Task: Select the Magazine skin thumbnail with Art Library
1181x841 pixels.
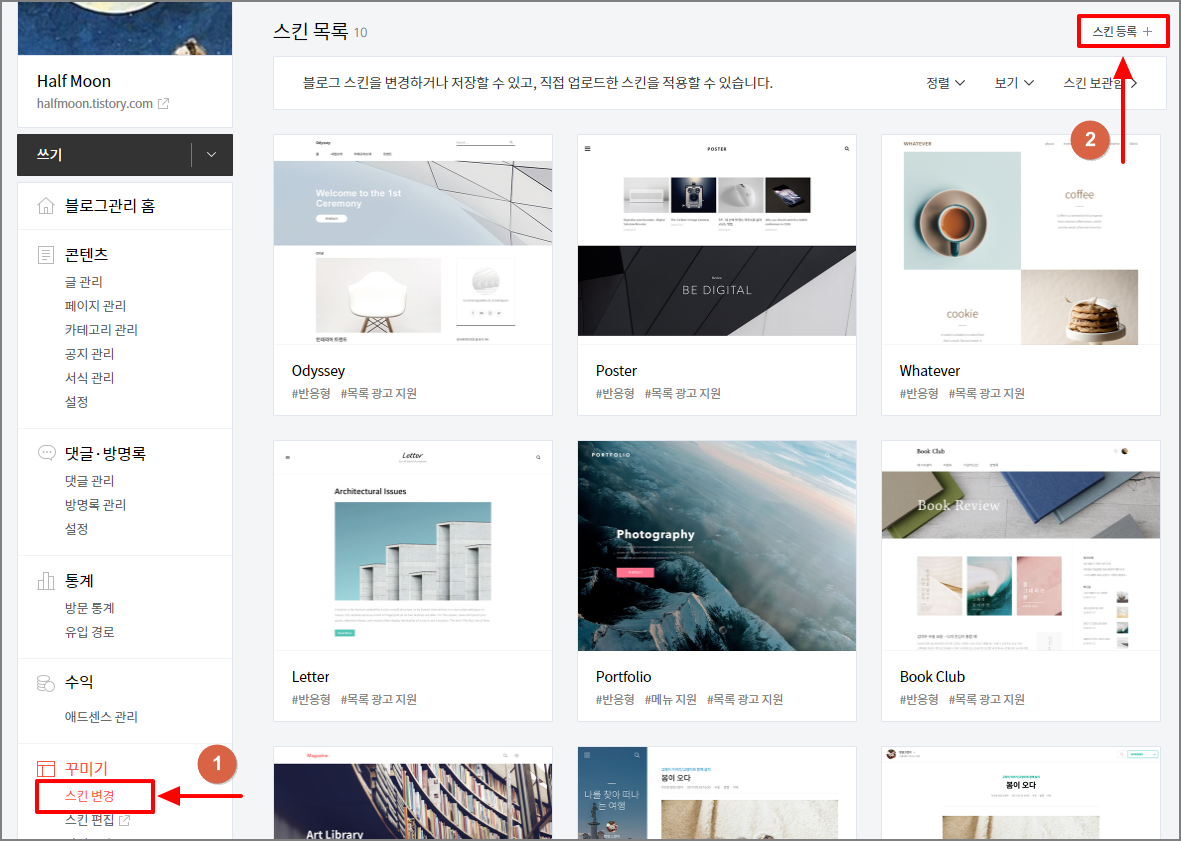Action: coord(413,794)
